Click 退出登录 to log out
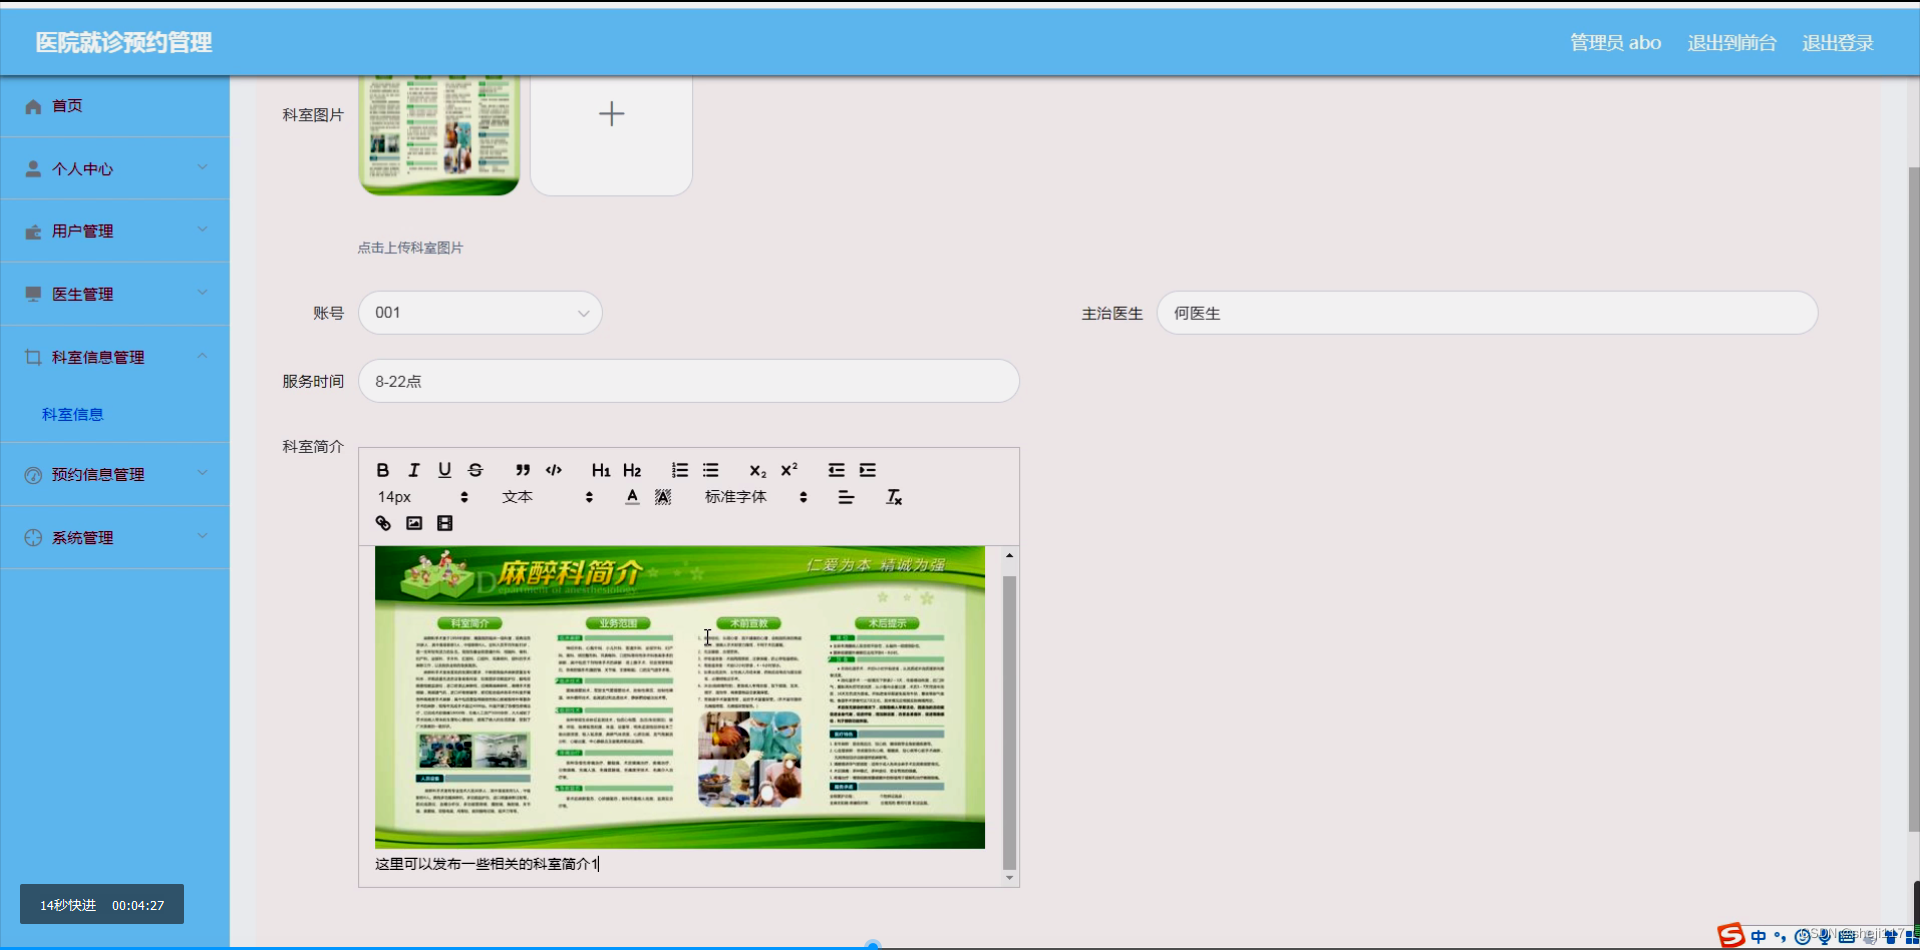The image size is (1920, 950). [x=1838, y=42]
